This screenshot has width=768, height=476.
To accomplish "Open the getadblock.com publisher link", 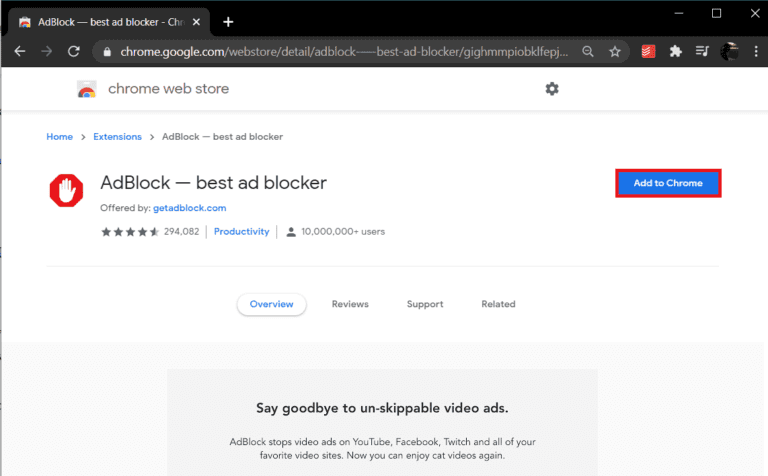I will pyautogui.click(x=189, y=208).
